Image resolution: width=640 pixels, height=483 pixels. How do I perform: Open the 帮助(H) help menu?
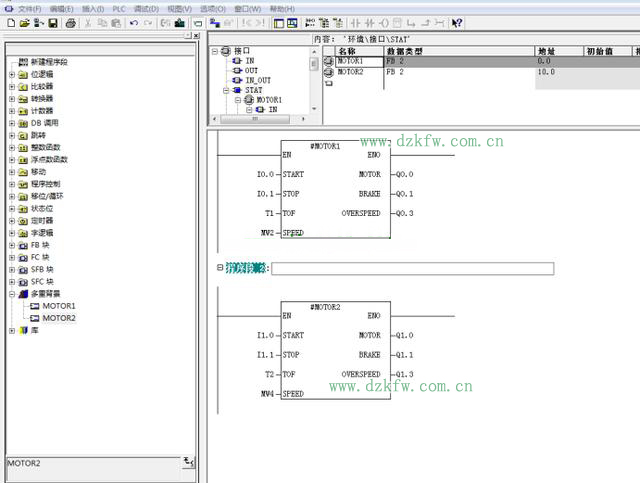pyautogui.click(x=281, y=8)
